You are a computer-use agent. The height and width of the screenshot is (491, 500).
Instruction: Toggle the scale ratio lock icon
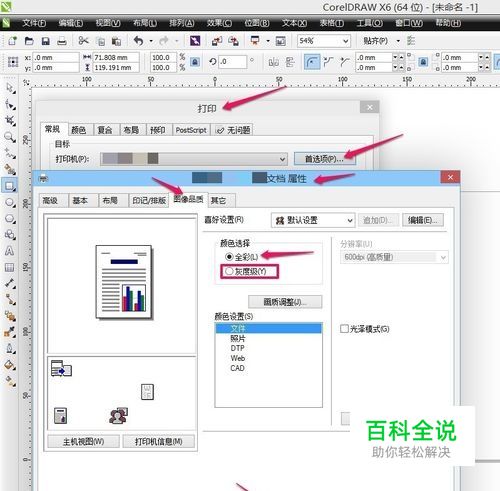click(195, 62)
